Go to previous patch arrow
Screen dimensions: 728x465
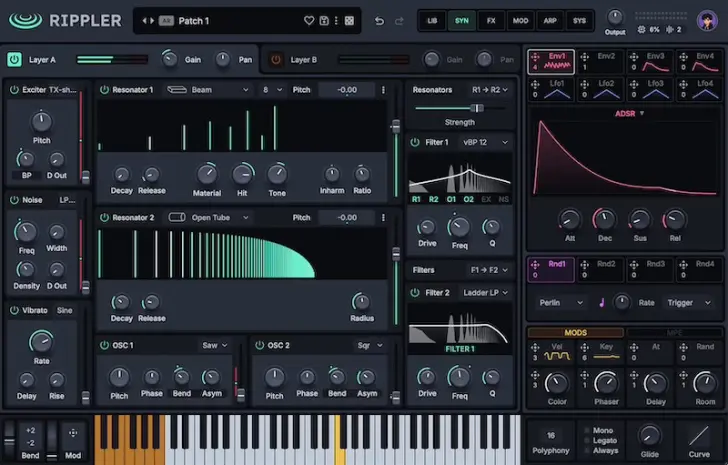point(144,20)
